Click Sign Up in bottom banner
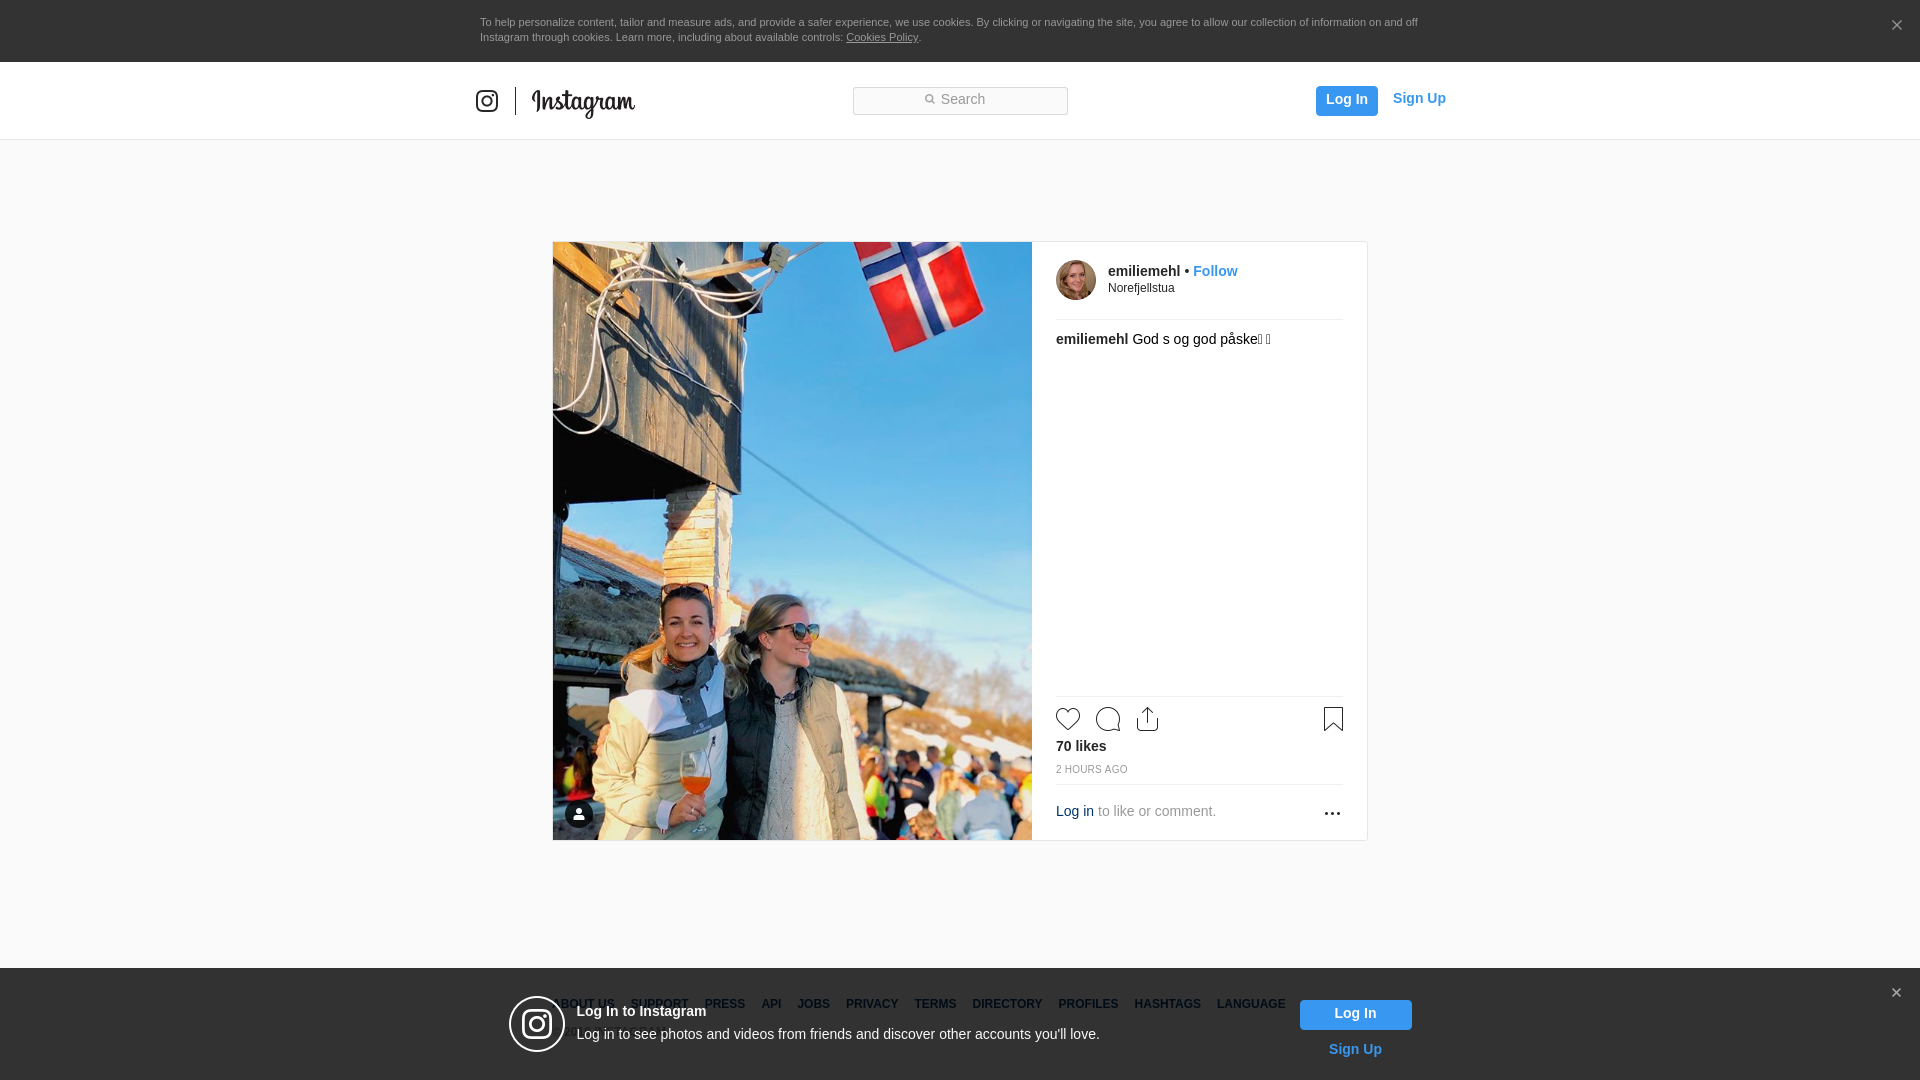This screenshot has width=1920, height=1080. tap(1355, 1049)
